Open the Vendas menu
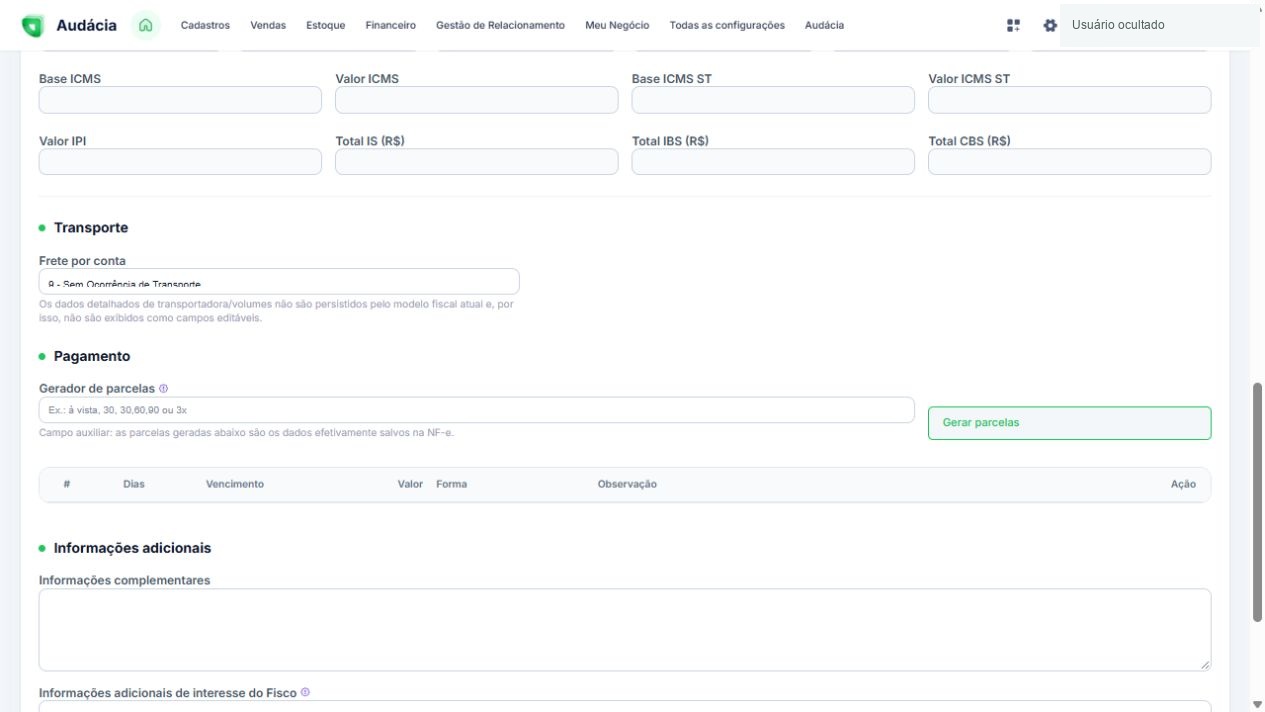 (268, 25)
